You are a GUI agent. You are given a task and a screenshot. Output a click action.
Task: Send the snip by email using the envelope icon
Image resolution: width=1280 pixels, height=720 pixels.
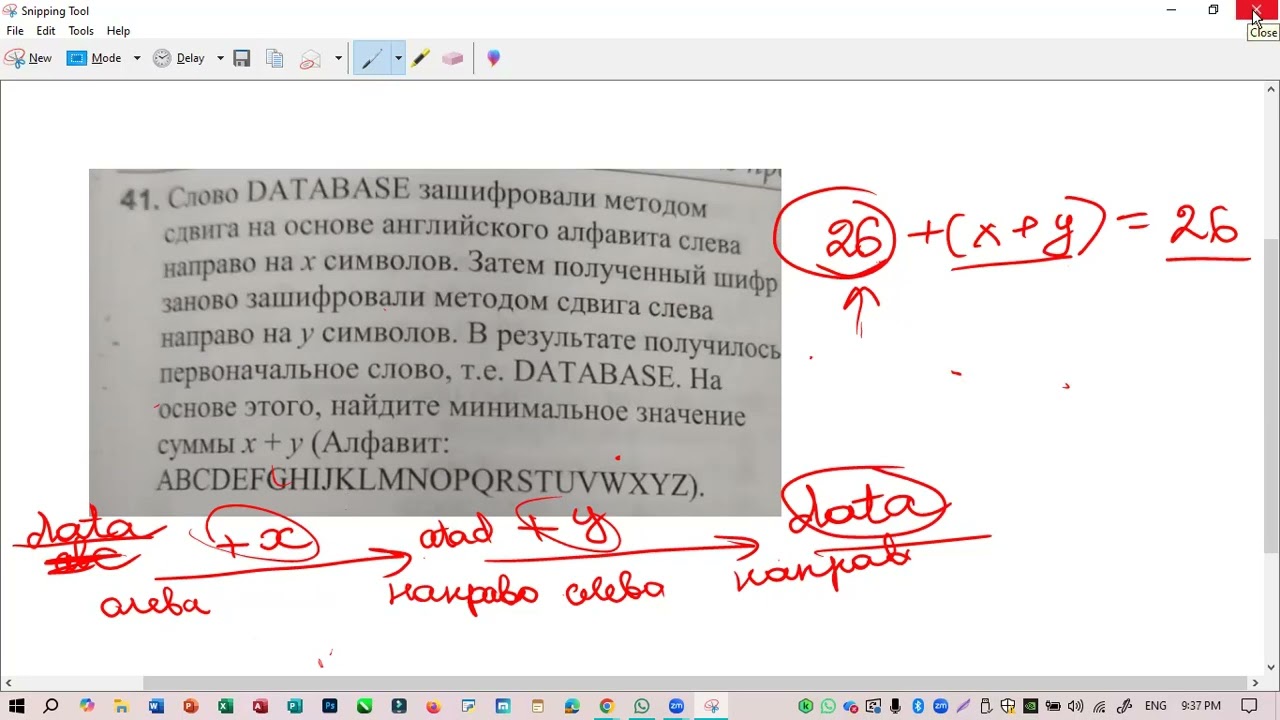[x=310, y=58]
